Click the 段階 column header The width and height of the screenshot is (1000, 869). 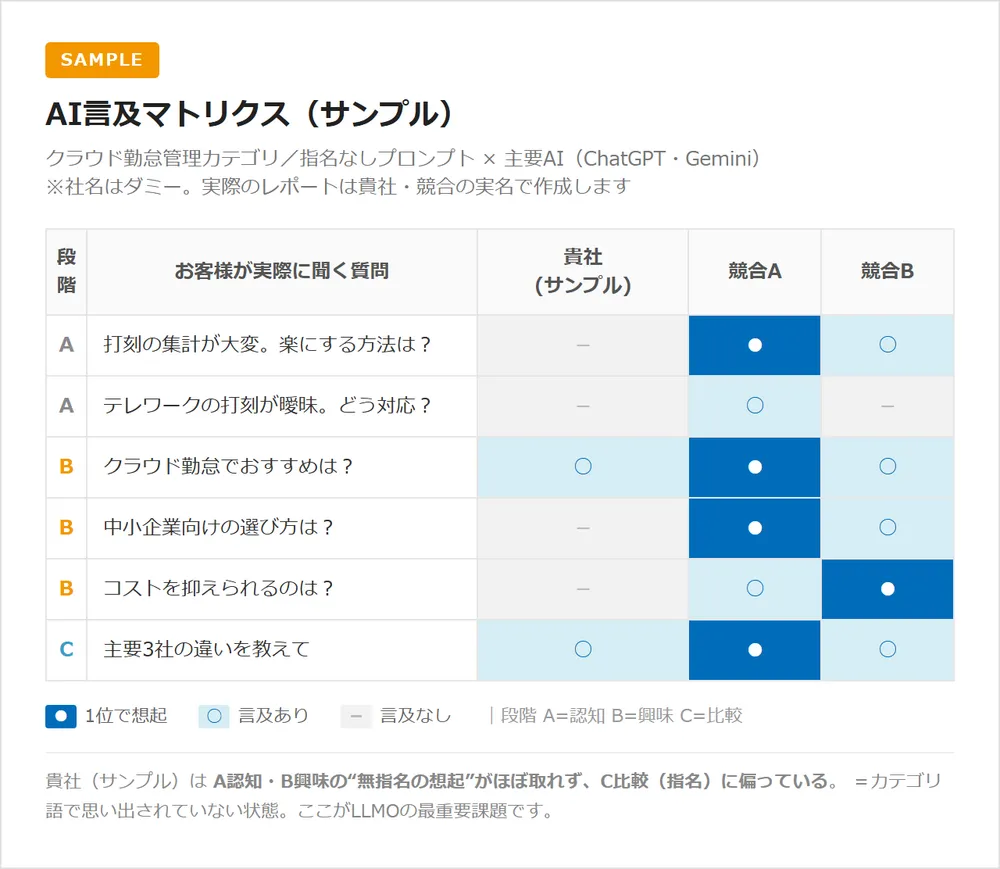tap(66, 271)
